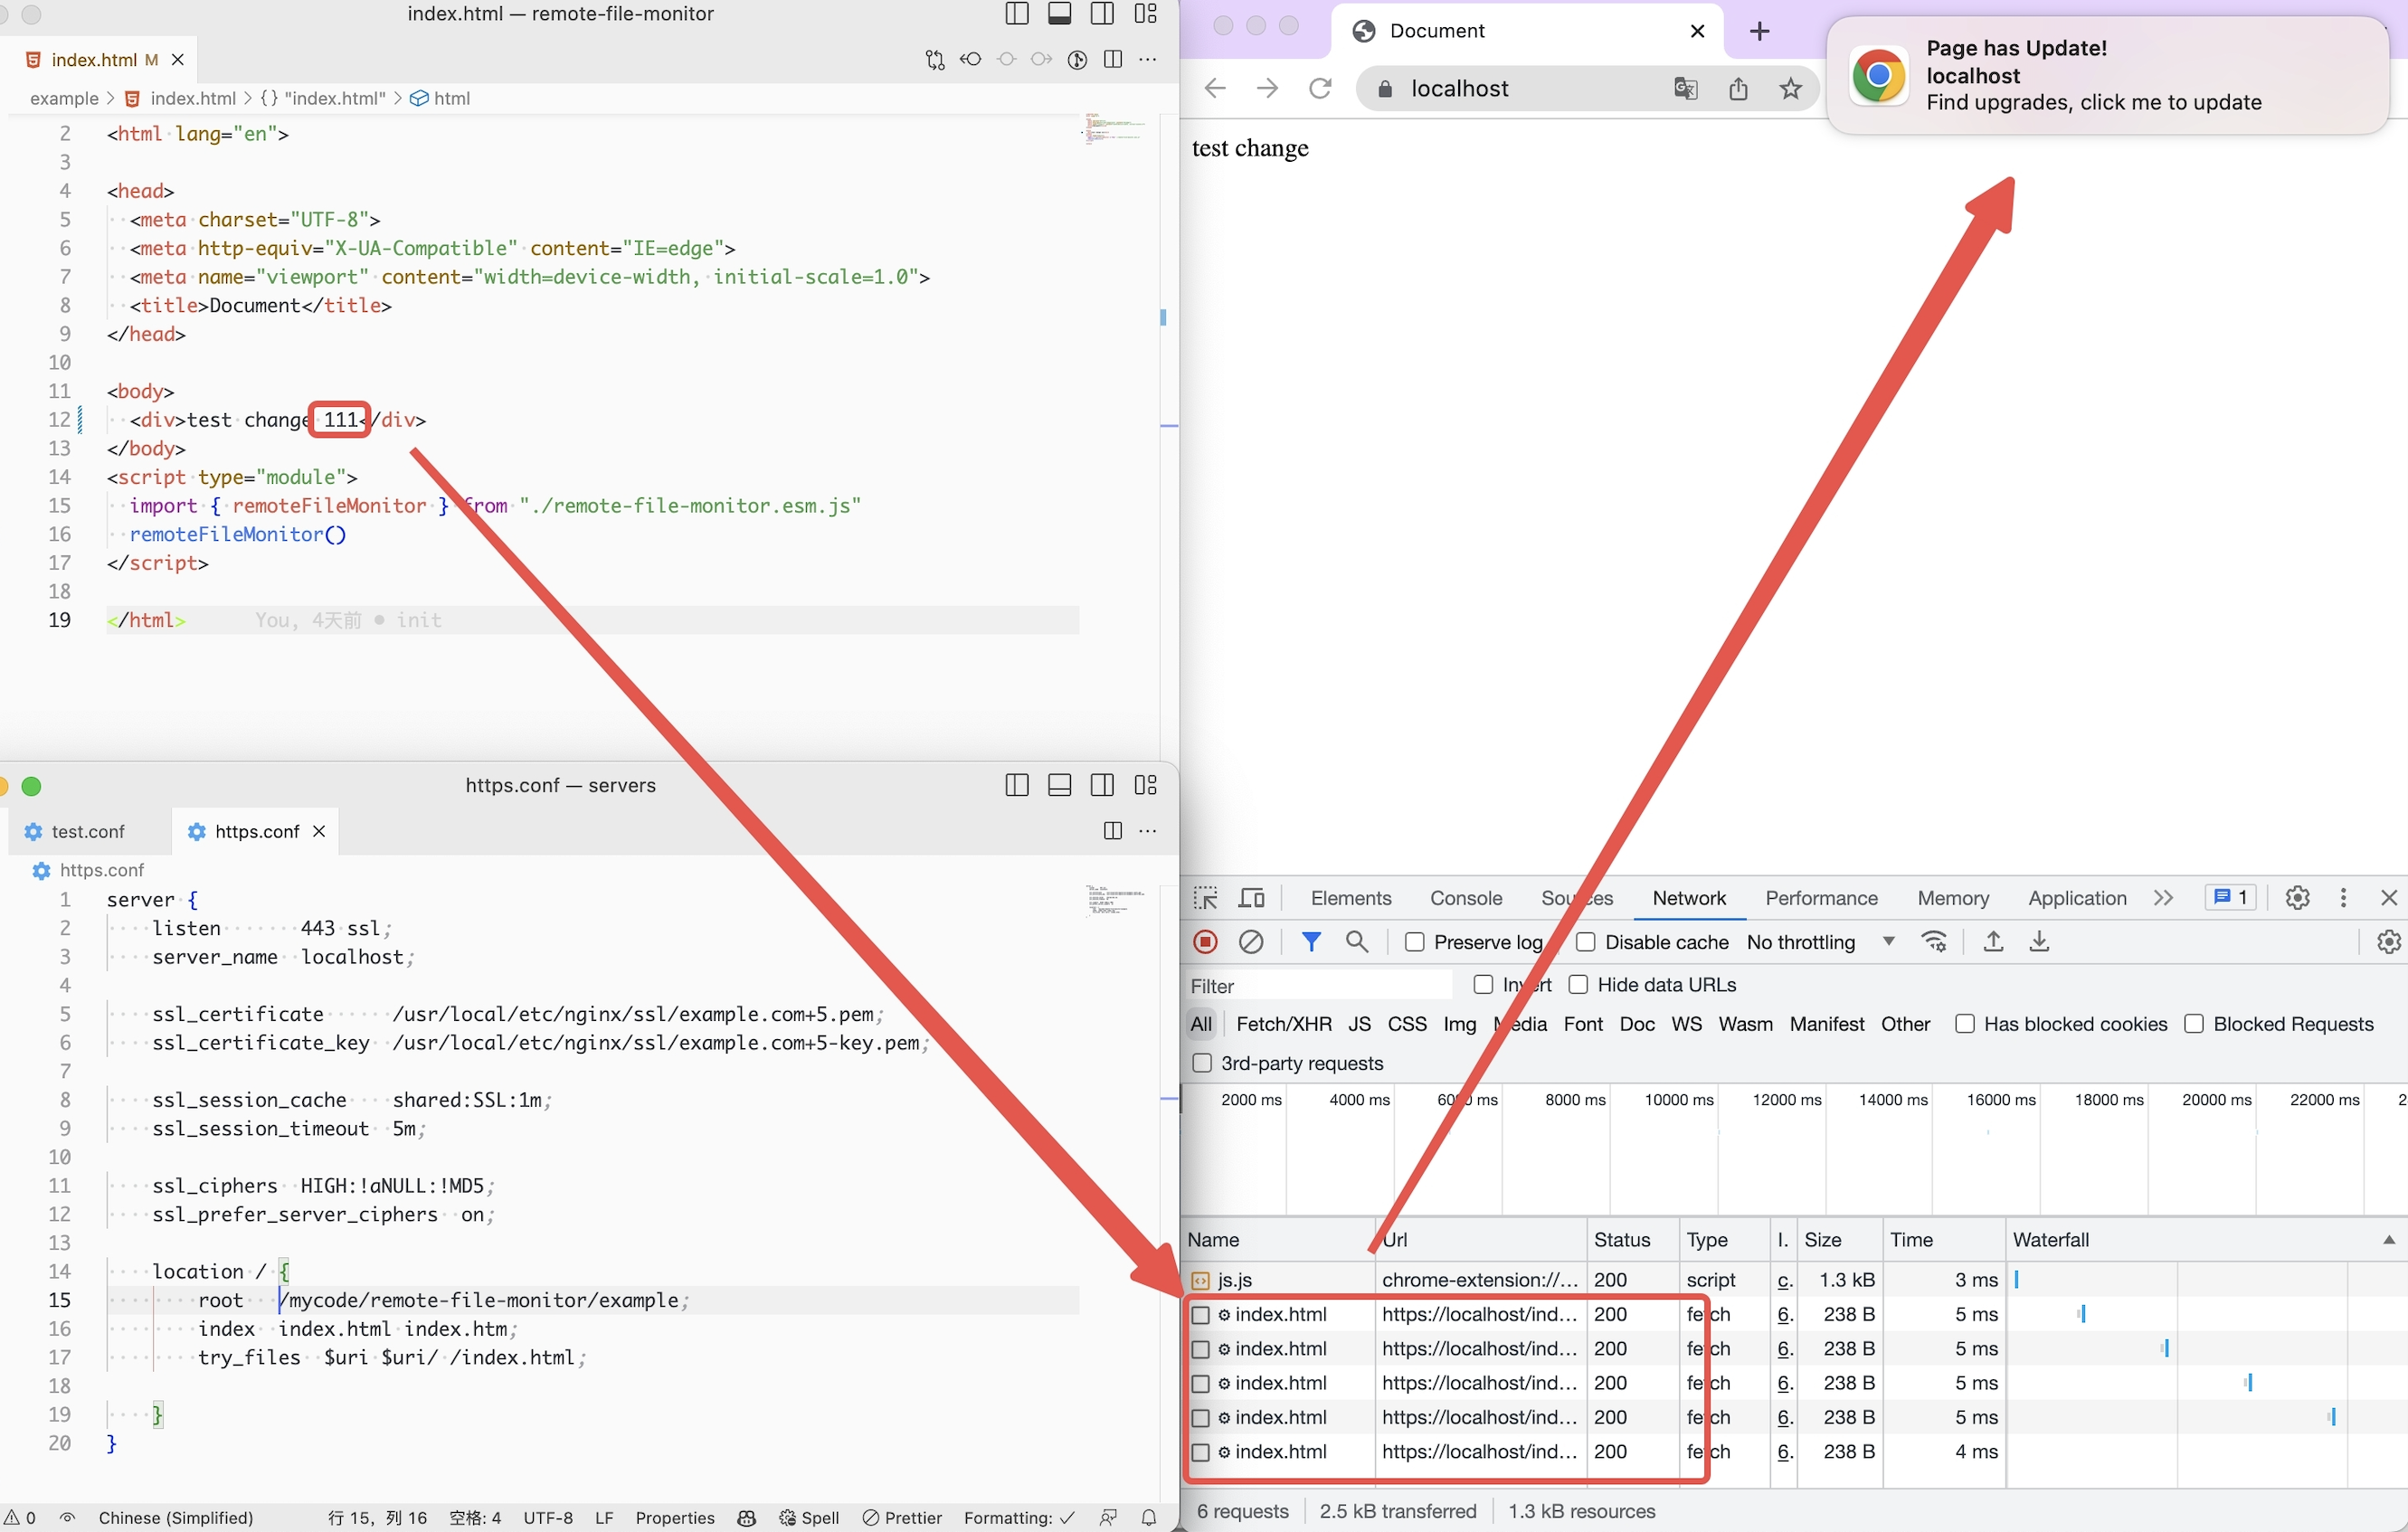Clear the network log
This screenshot has height=1532, width=2408.
coord(1251,942)
